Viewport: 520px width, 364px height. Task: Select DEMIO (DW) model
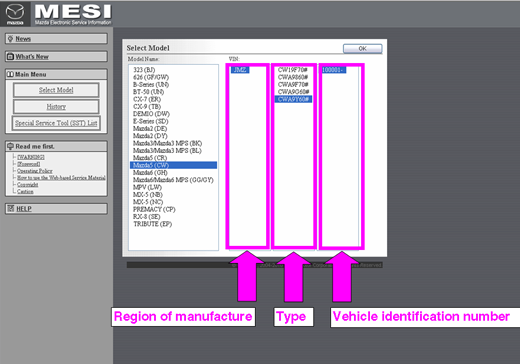tap(151, 114)
